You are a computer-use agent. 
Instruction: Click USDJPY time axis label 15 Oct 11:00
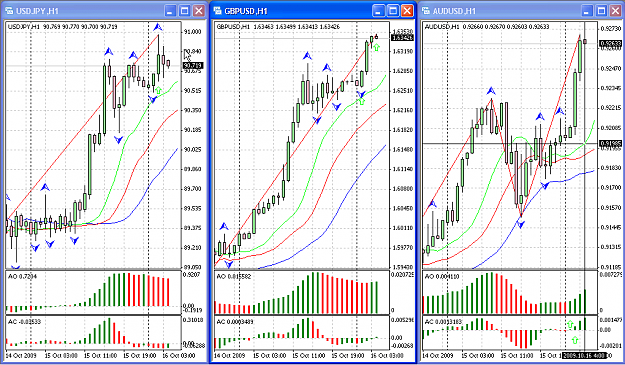100,355
